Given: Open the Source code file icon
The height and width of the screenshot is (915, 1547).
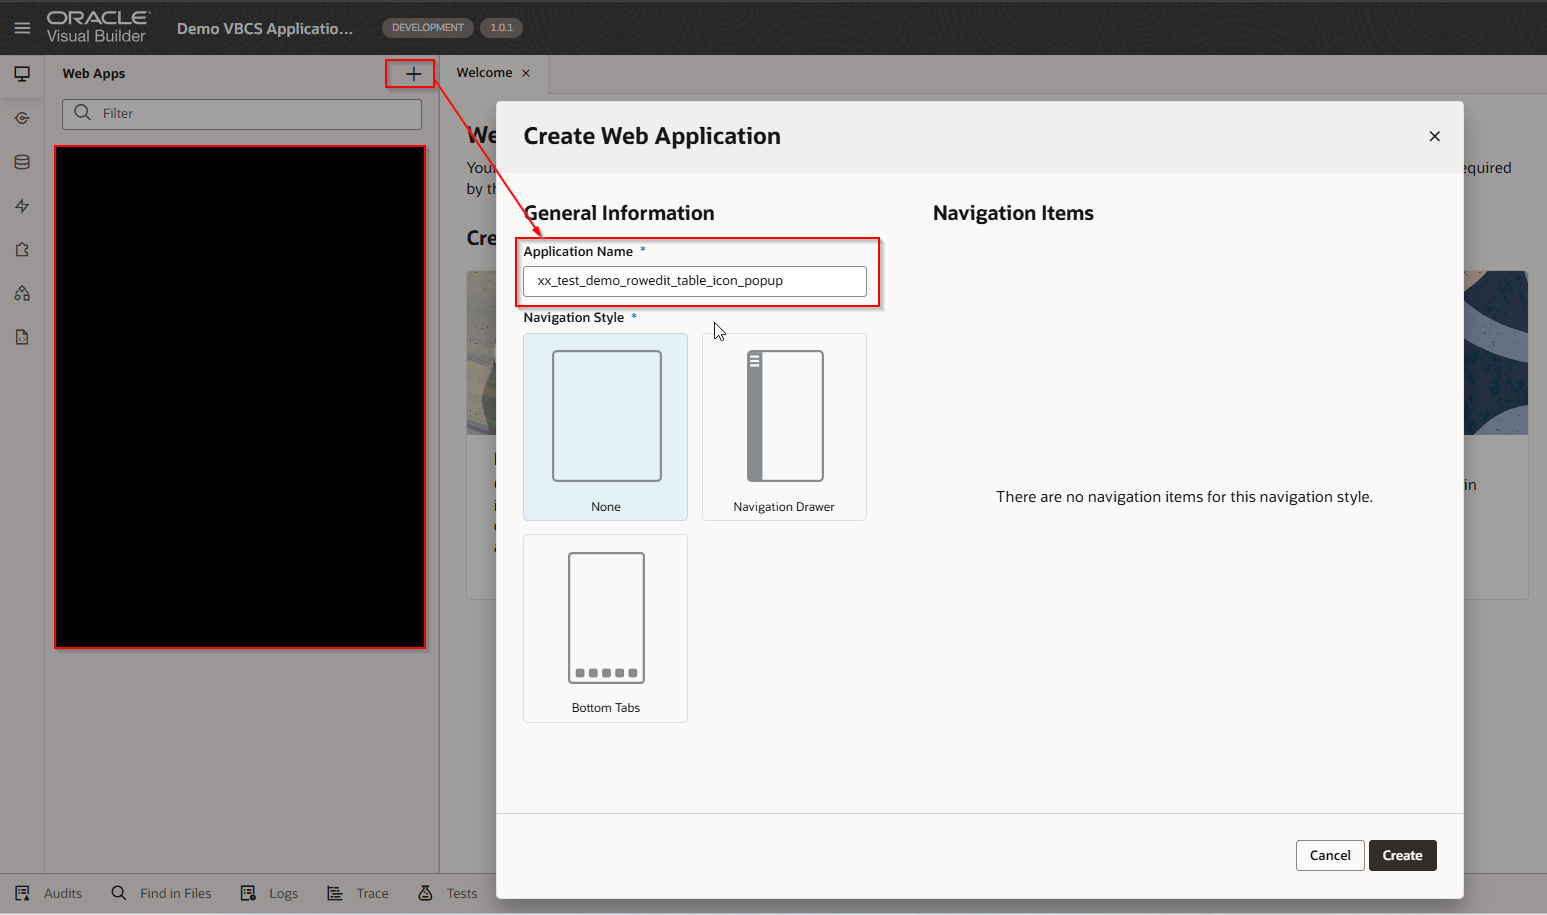Looking at the screenshot, I should point(22,338).
